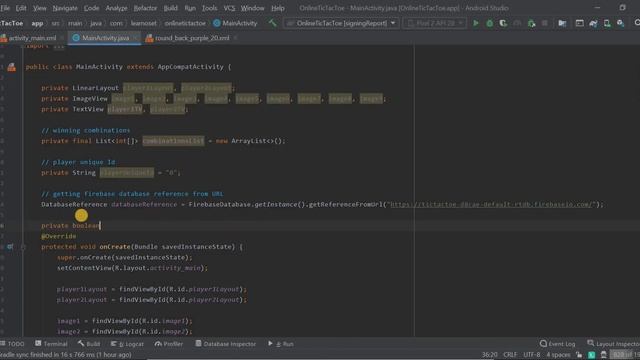Viewport: 640px width, 360px height.
Task: Click the Sync Project with Gradle Files icon
Action: [593, 23]
